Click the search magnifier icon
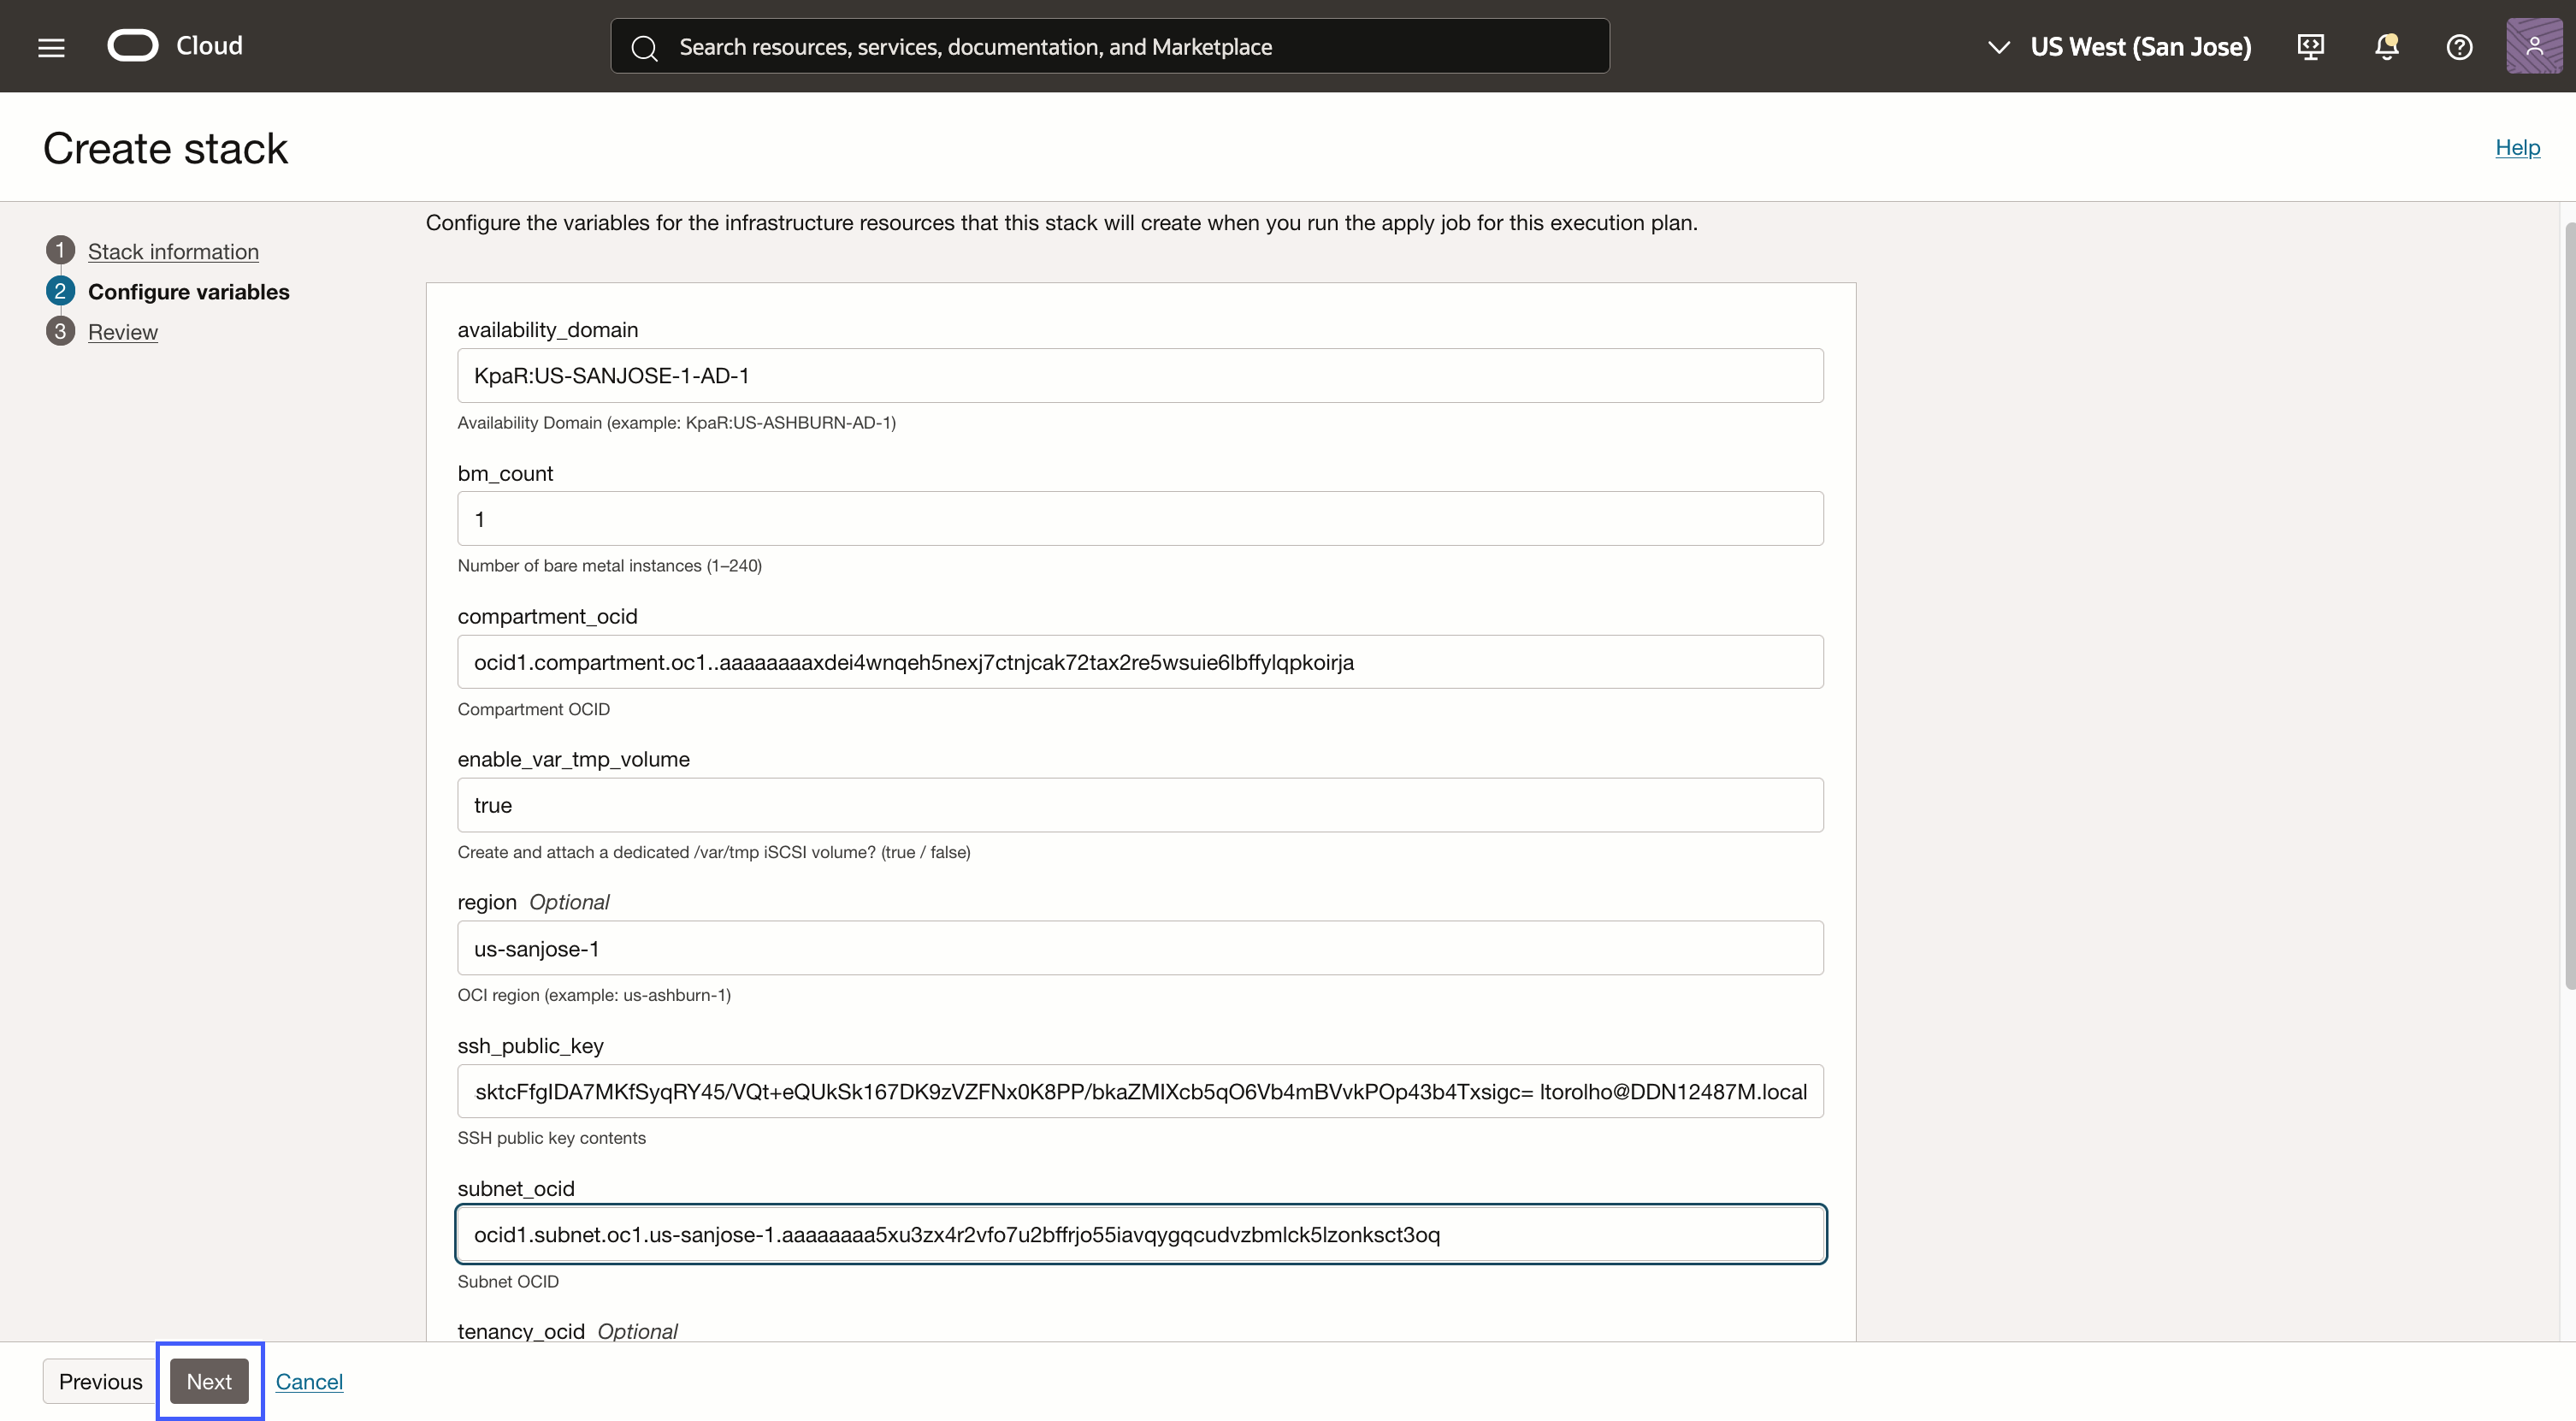This screenshot has height=1421, width=2576. pyautogui.click(x=645, y=47)
